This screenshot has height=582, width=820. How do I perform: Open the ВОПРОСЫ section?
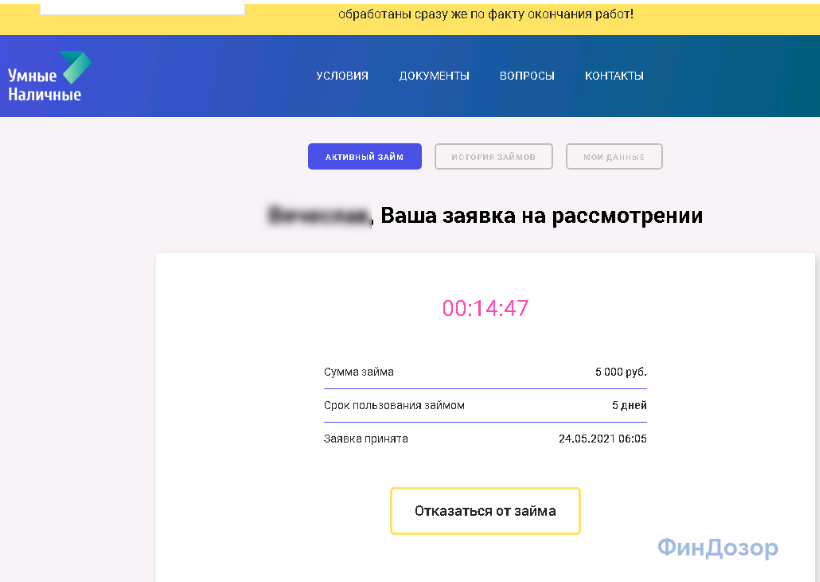point(527,76)
